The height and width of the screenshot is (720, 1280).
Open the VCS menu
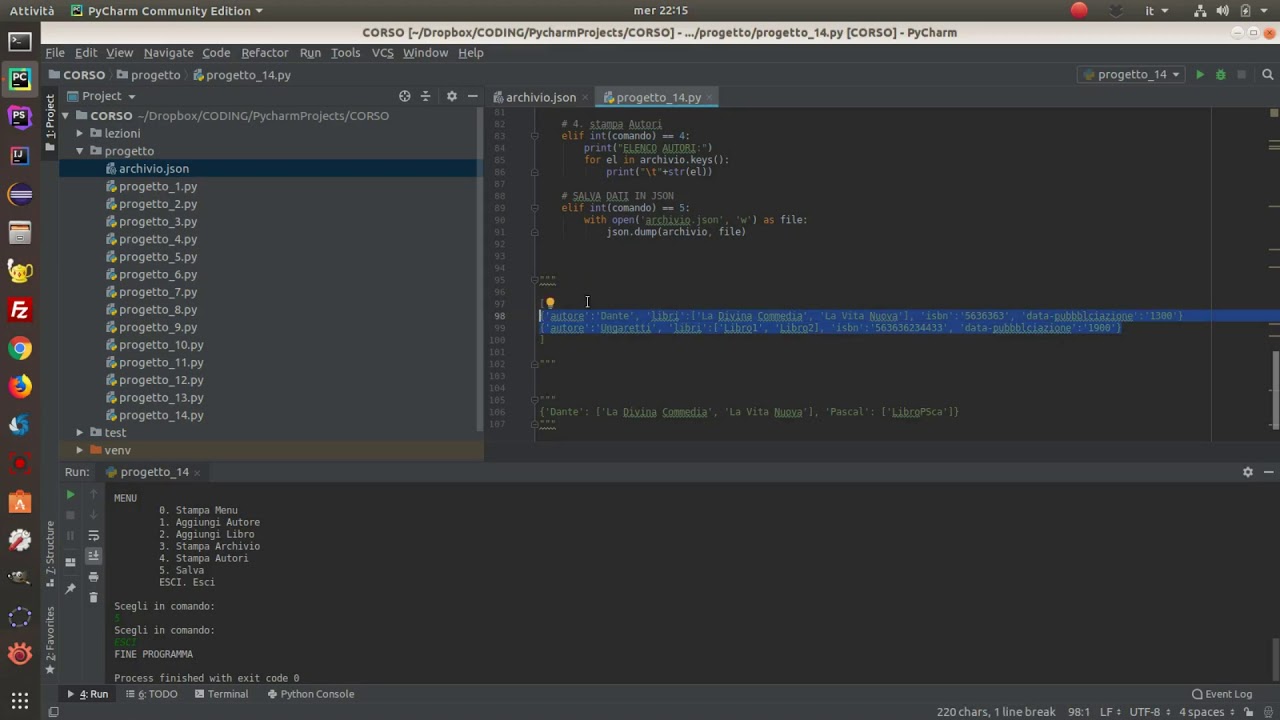click(x=382, y=52)
